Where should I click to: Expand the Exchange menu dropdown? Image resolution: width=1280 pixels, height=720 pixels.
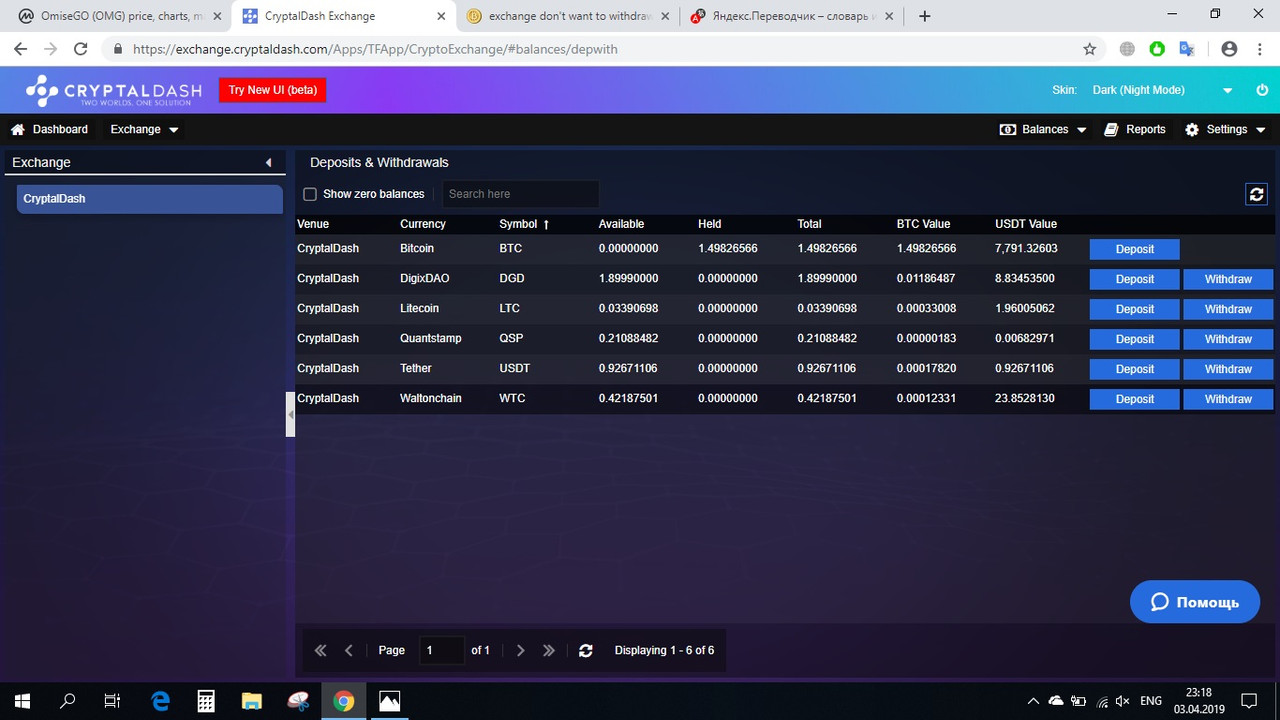144,129
